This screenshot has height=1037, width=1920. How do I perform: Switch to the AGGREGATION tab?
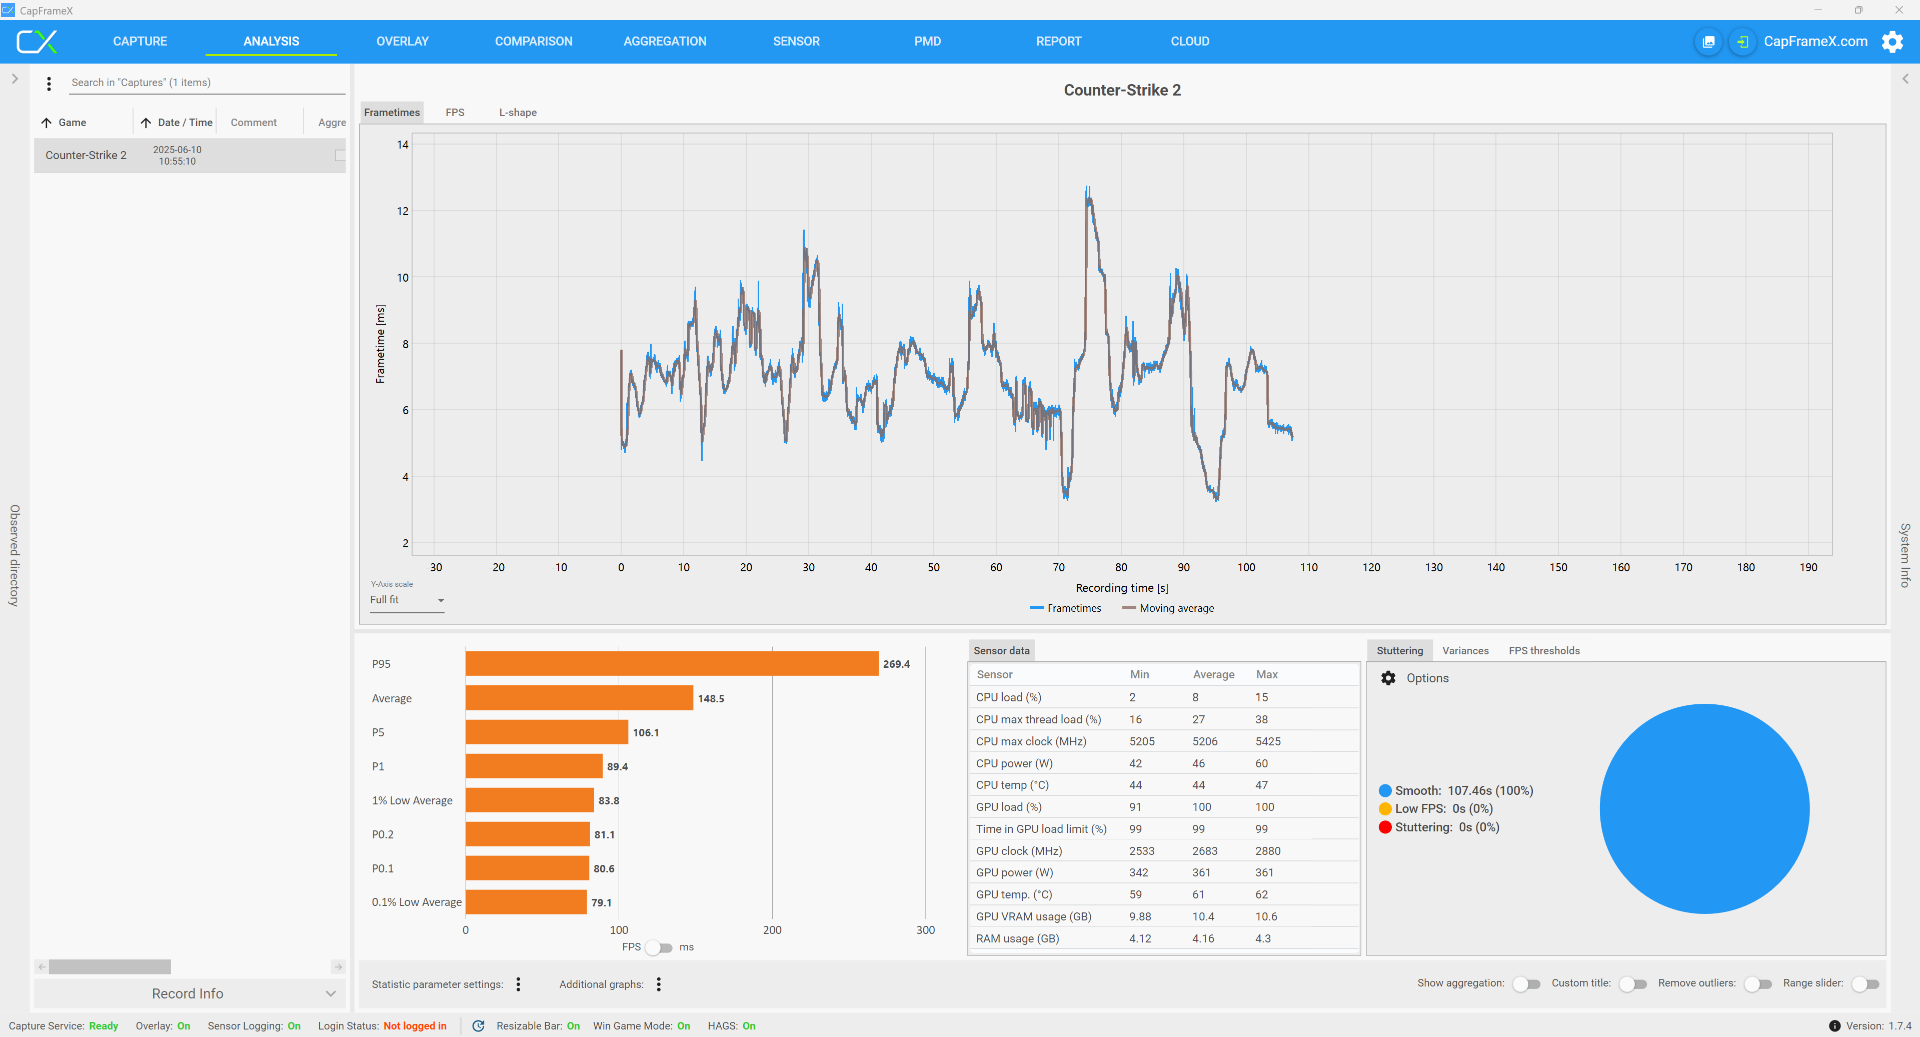pos(665,41)
